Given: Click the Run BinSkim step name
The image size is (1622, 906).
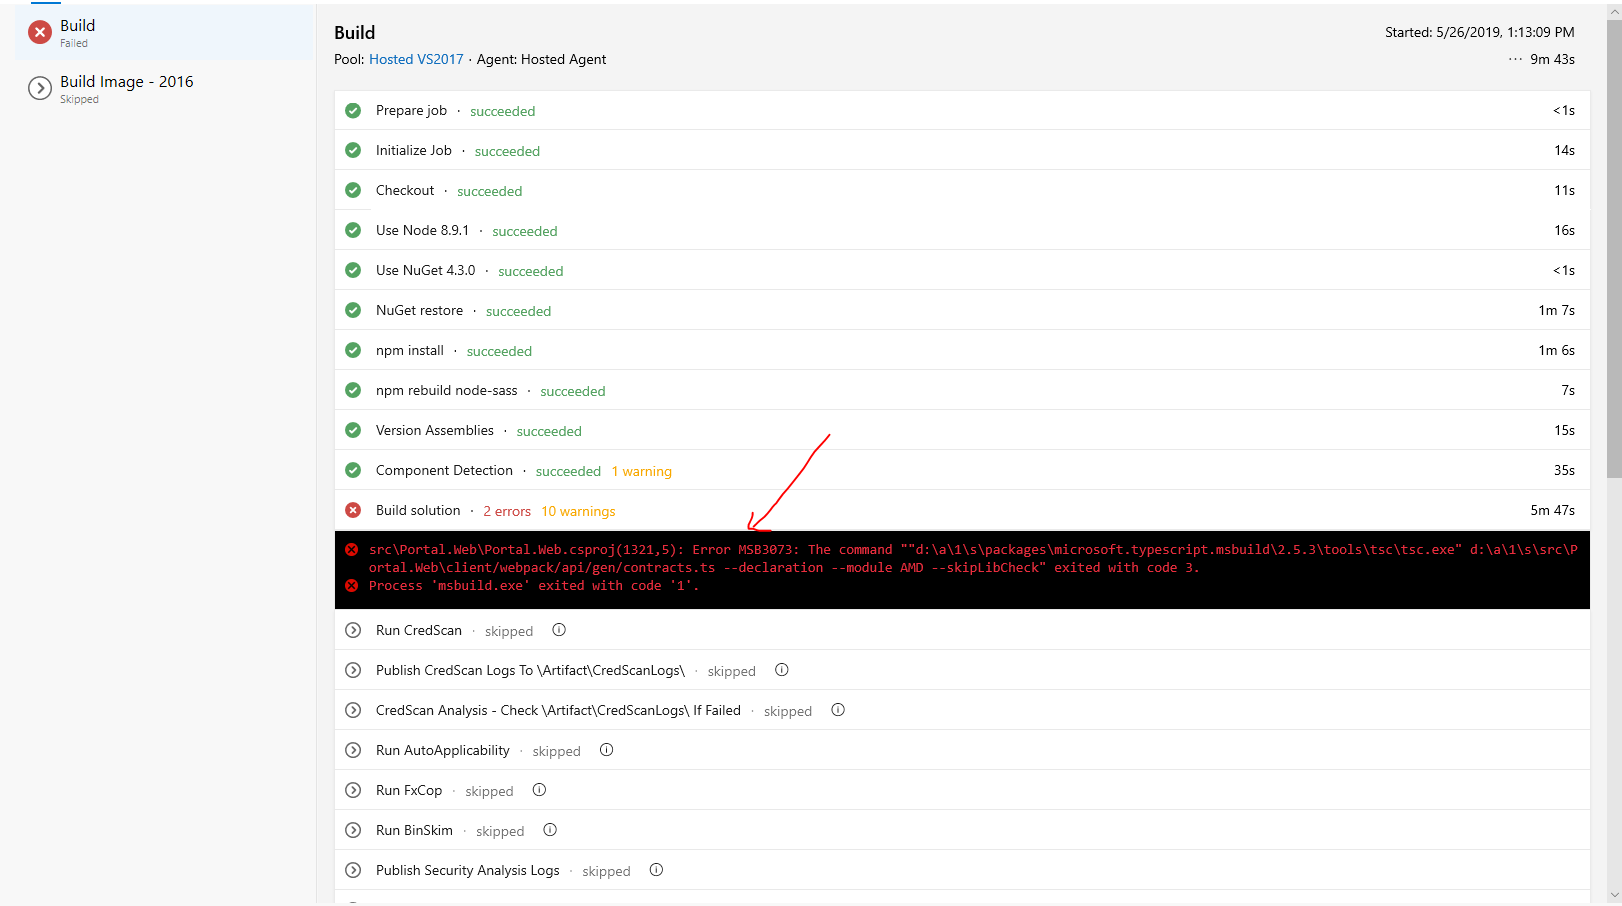Looking at the screenshot, I should pyautogui.click(x=414, y=830).
